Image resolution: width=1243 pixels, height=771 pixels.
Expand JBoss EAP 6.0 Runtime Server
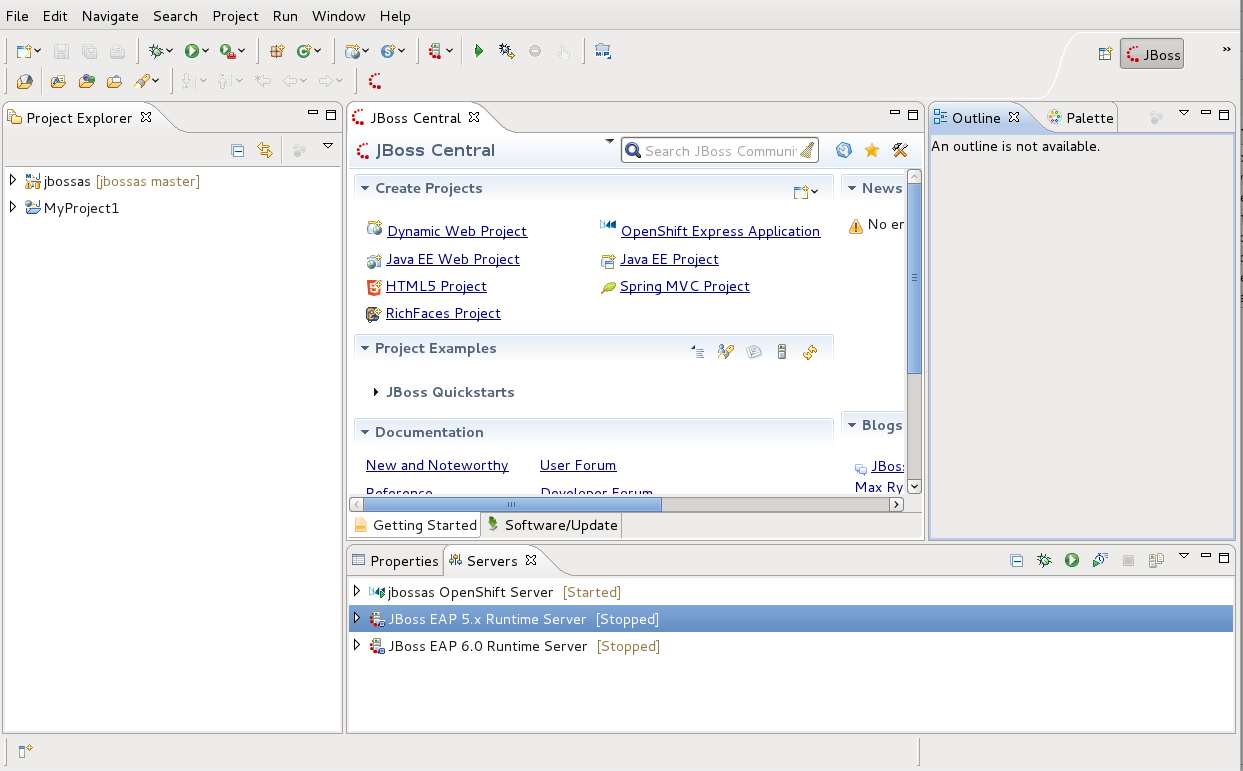pyautogui.click(x=357, y=645)
